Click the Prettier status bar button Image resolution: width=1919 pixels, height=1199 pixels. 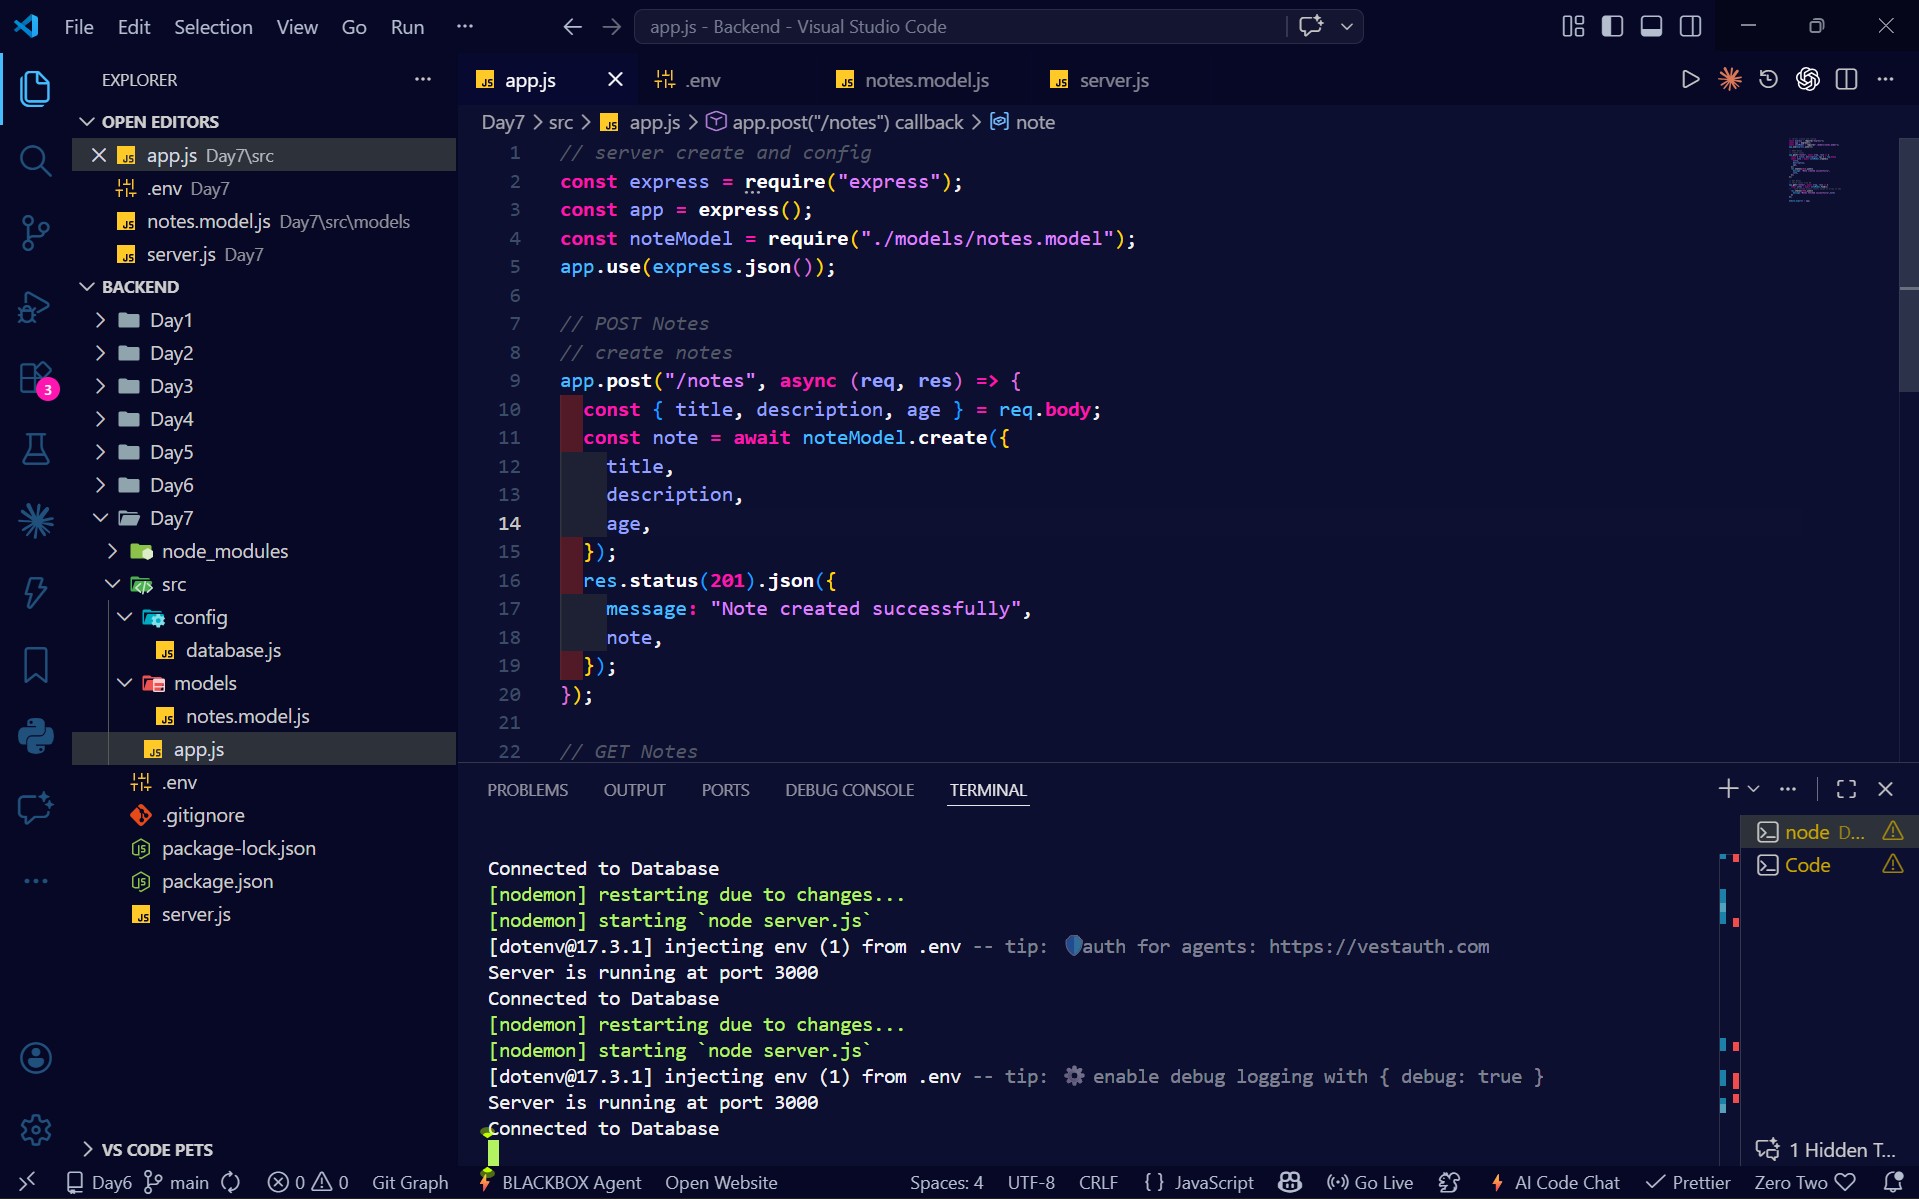coord(1688,1182)
